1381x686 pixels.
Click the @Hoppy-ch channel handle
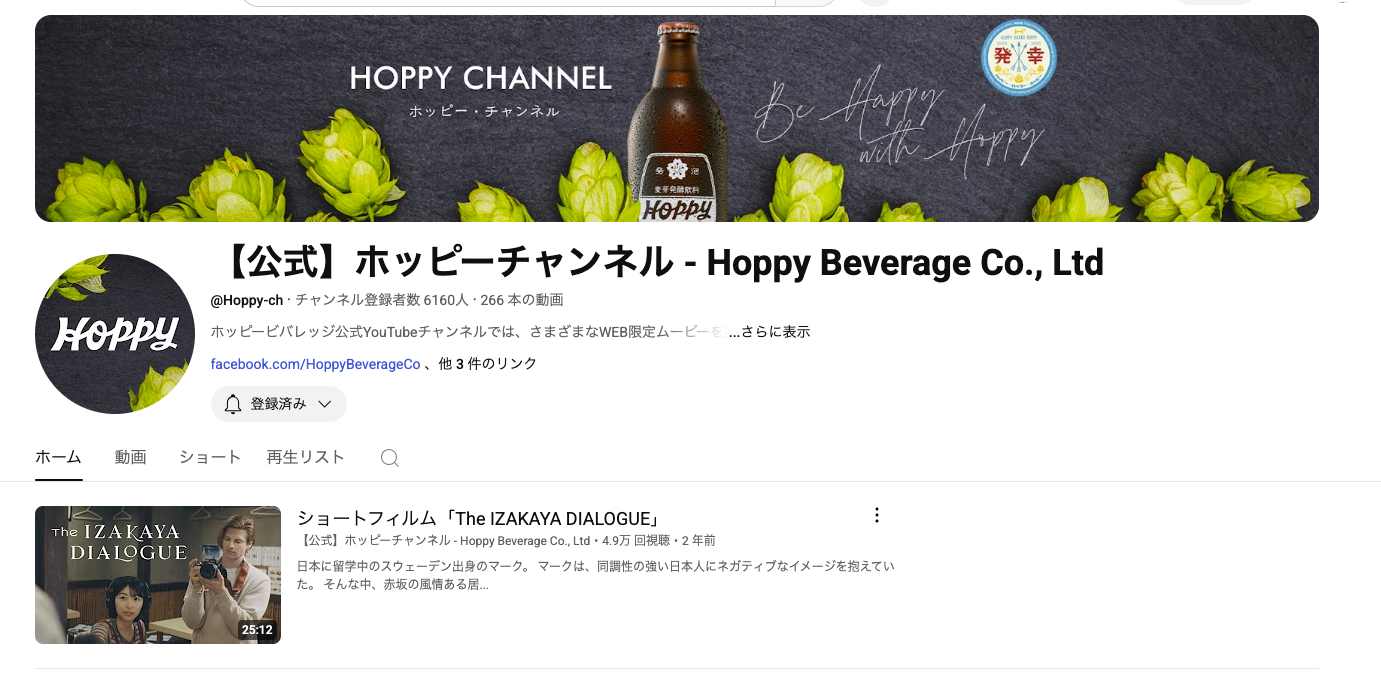pyautogui.click(x=246, y=300)
